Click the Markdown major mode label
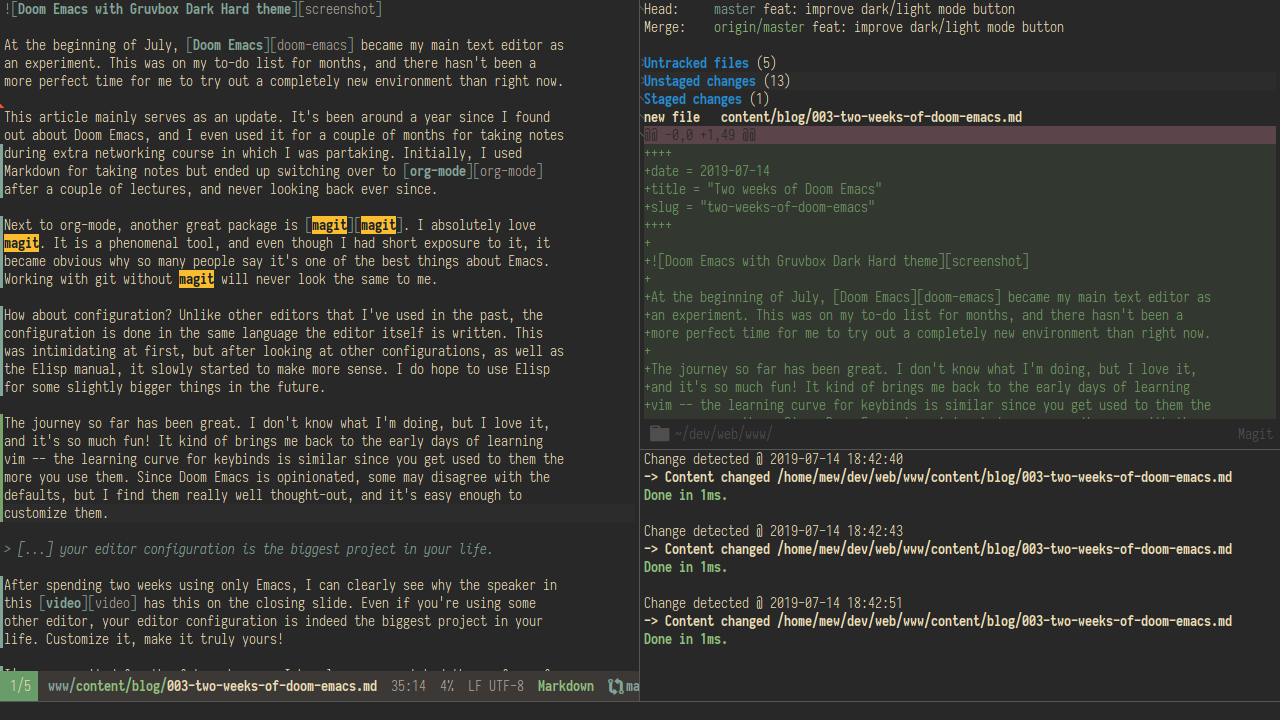This screenshot has width=1280, height=720. 566,686
